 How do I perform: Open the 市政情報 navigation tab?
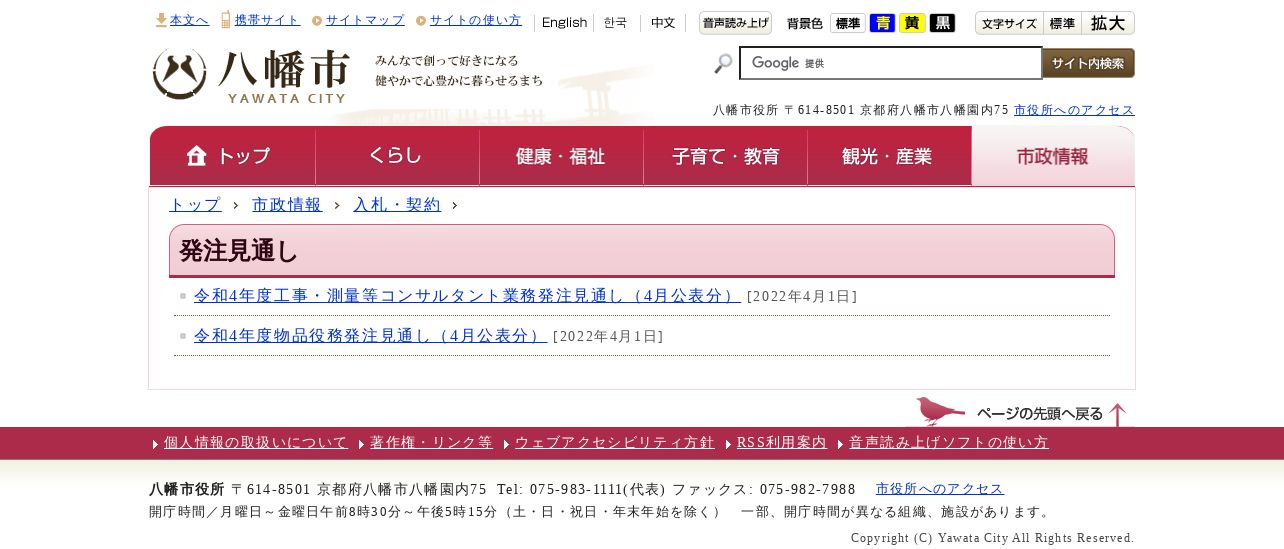point(1053,156)
